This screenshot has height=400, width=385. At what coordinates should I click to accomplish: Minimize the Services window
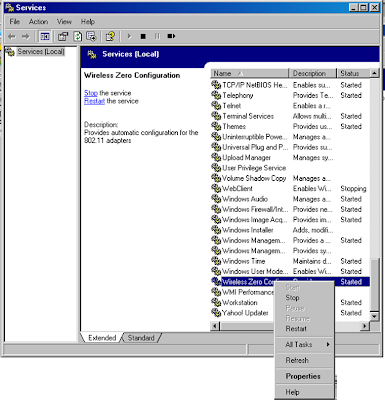(x=354, y=7)
